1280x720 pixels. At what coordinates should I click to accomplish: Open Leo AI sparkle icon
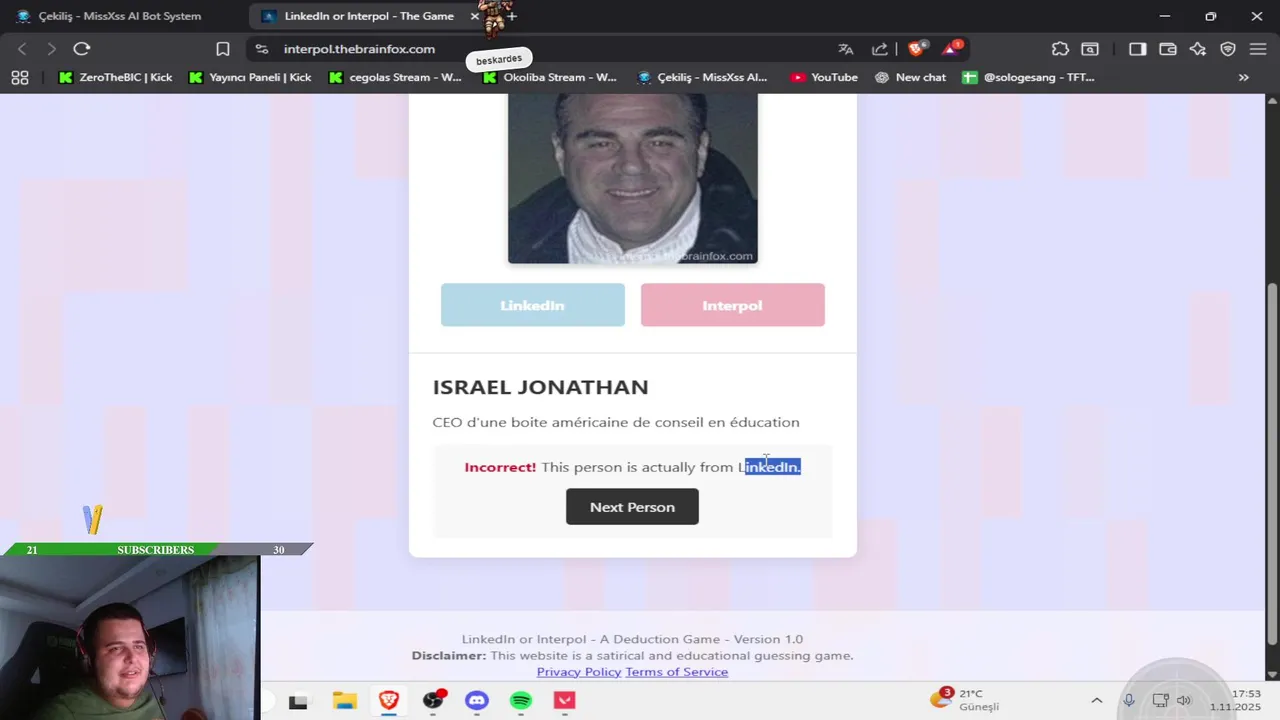click(1198, 49)
